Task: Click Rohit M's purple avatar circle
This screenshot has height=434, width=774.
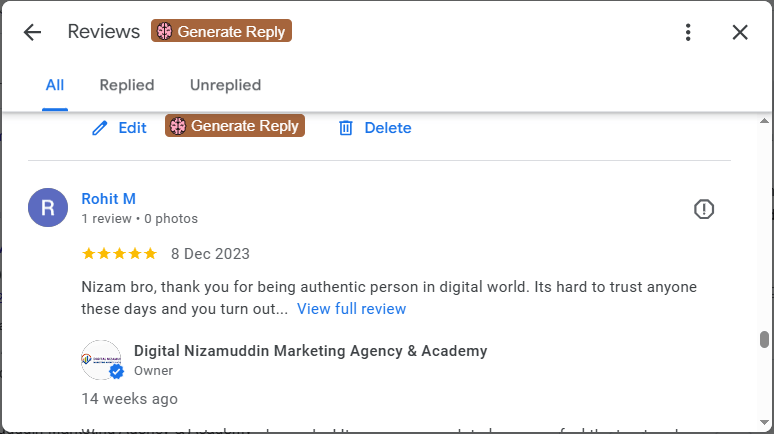Action: tap(48, 208)
